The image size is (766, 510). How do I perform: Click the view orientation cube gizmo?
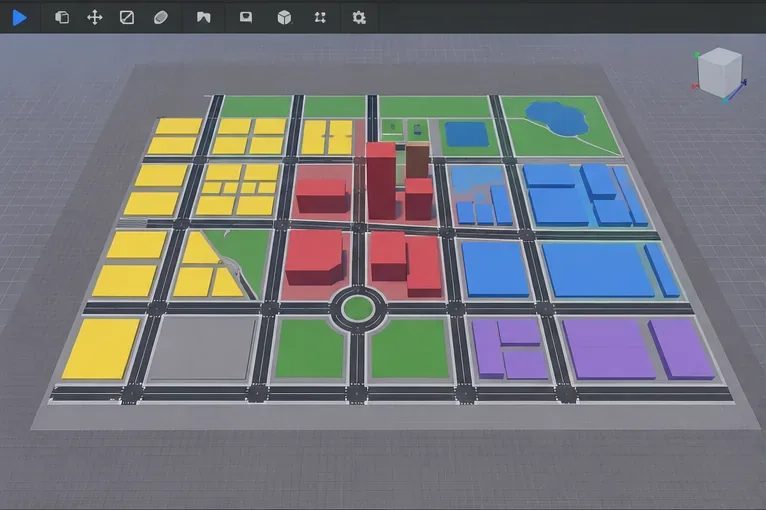(x=719, y=73)
